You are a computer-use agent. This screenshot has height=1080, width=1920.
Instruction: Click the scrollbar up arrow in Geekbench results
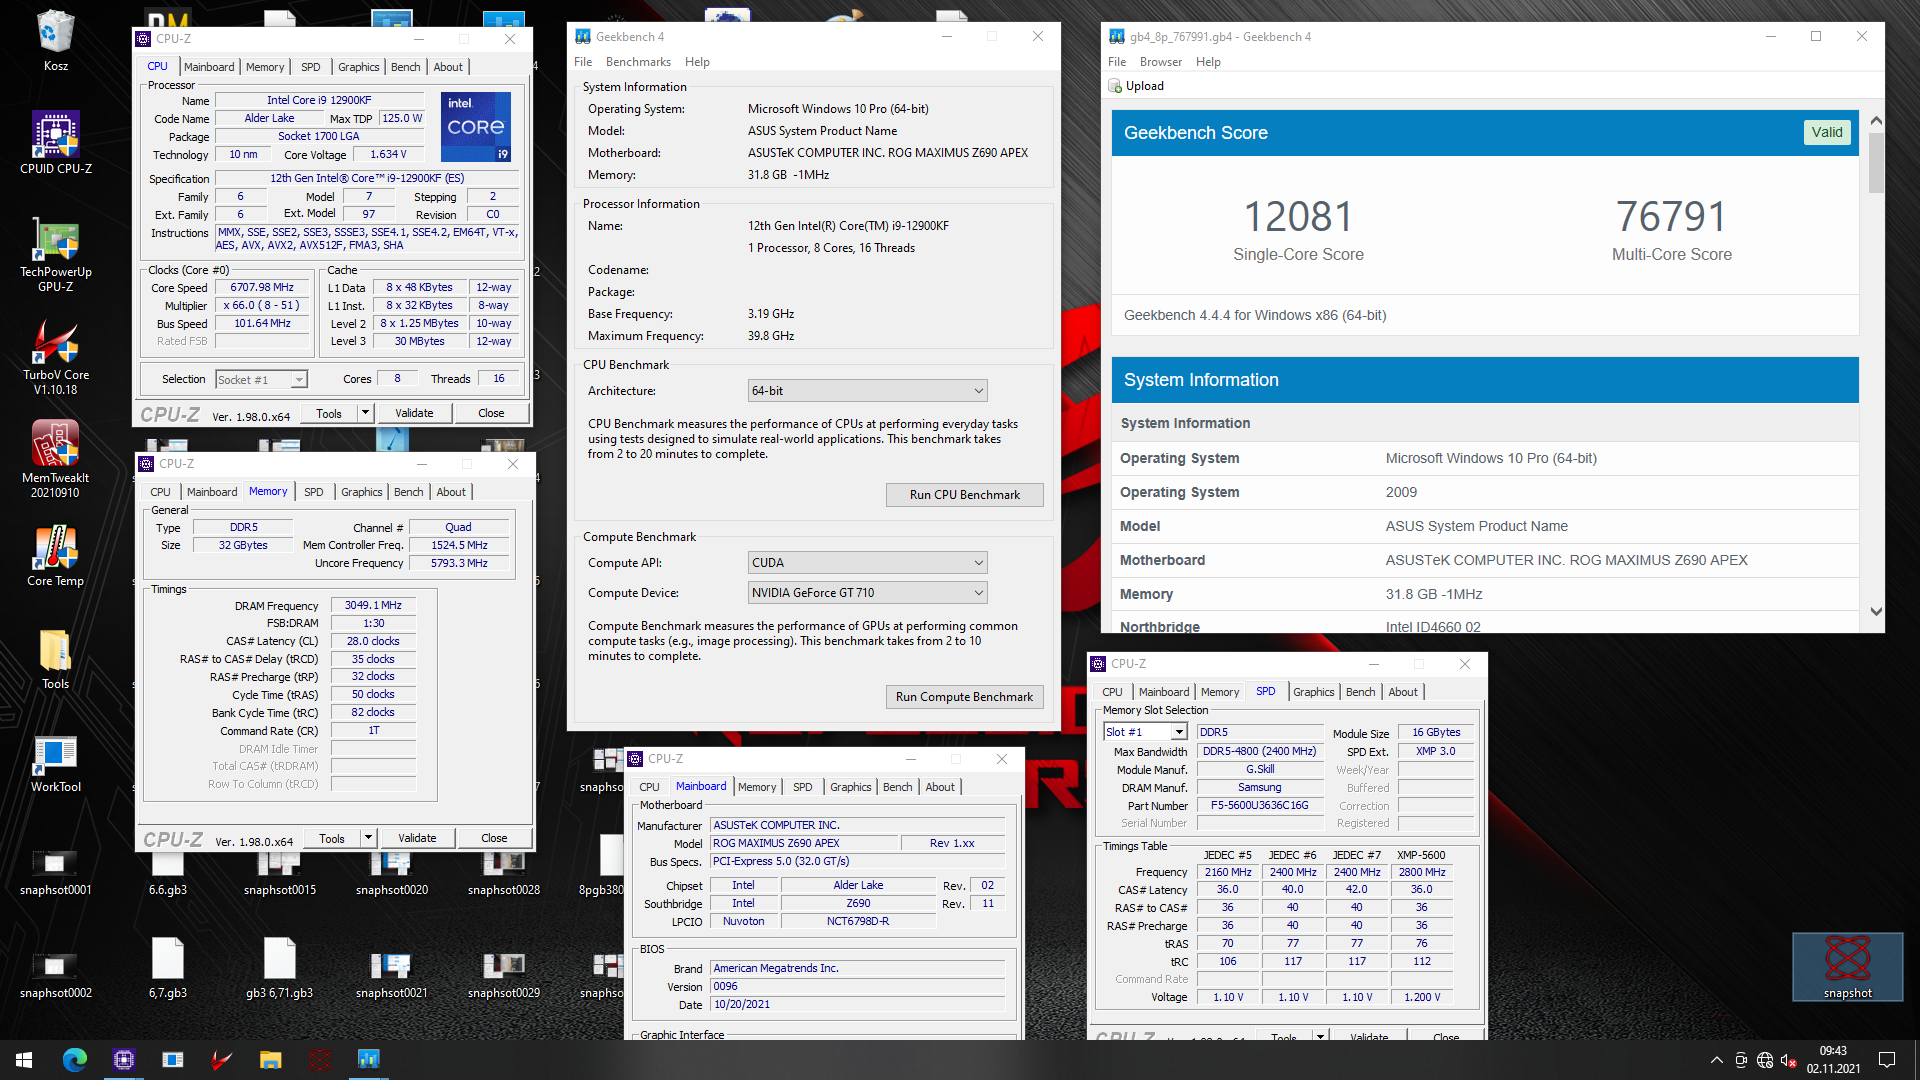pyautogui.click(x=1876, y=120)
